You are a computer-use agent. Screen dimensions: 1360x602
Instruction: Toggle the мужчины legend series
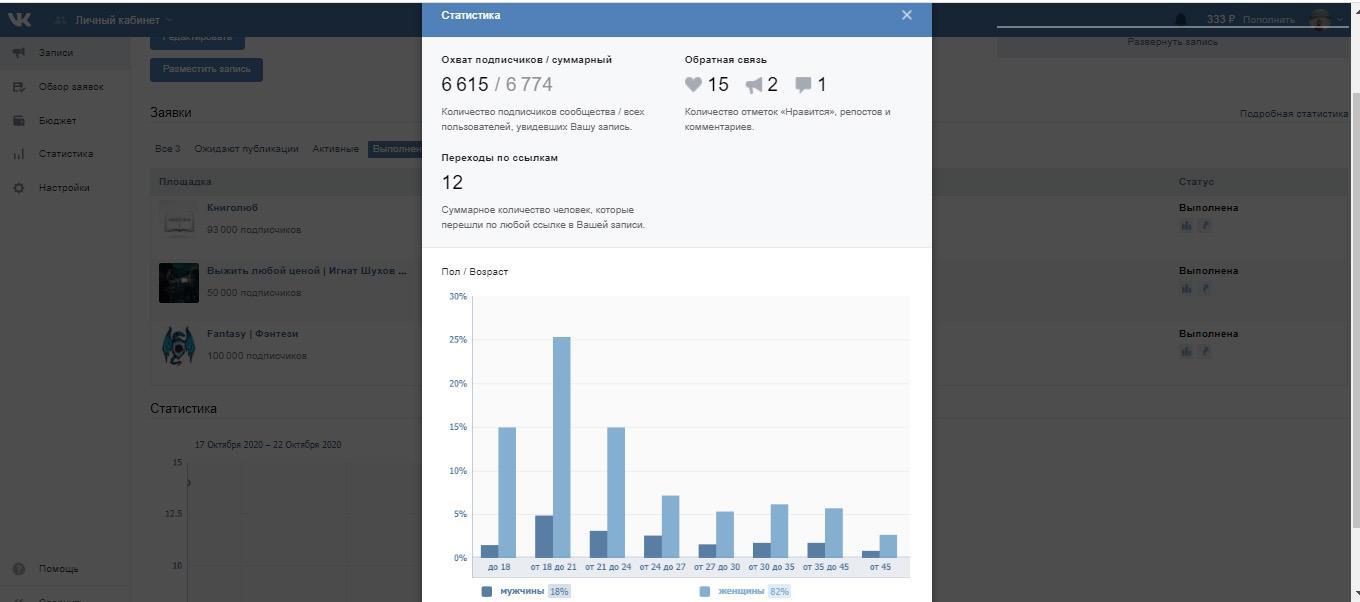[x=487, y=591]
